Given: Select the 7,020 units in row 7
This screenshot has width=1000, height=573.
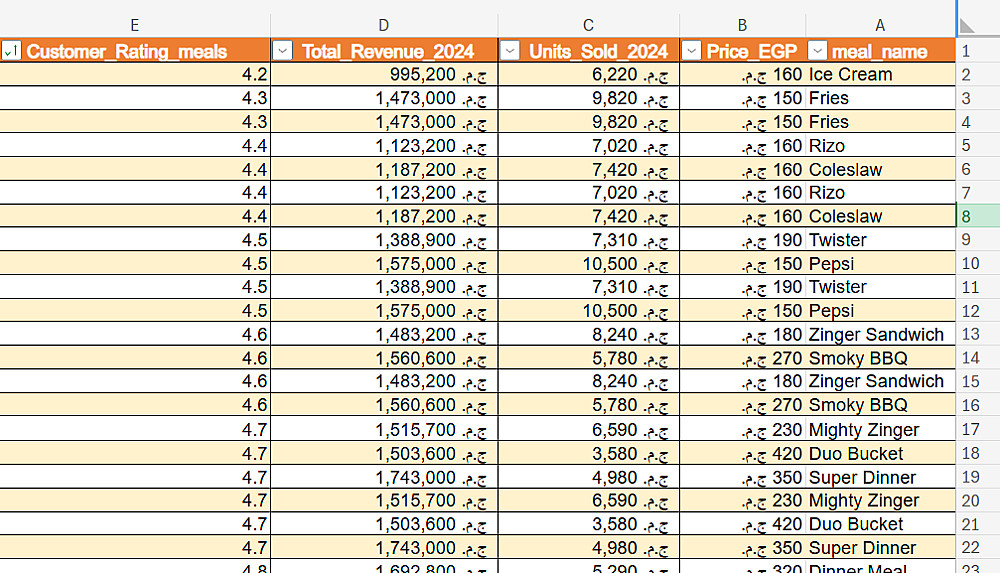Looking at the screenshot, I should pos(589,193).
